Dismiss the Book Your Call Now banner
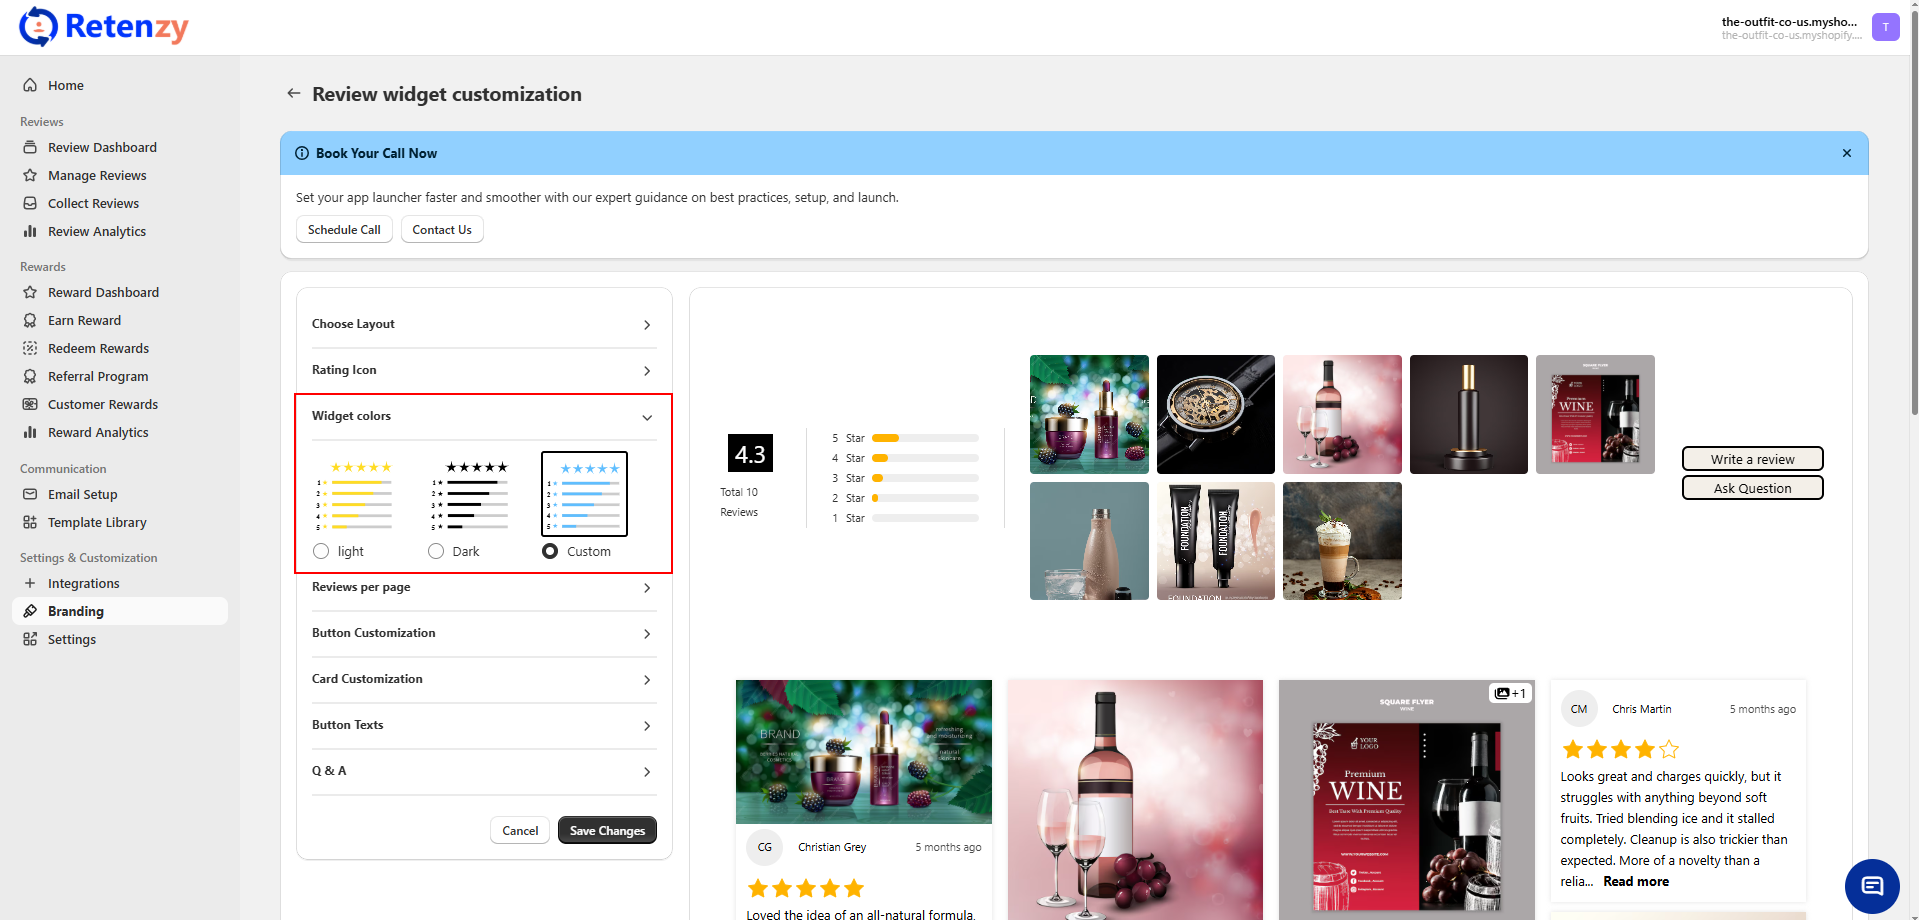 coord(1846,153)
